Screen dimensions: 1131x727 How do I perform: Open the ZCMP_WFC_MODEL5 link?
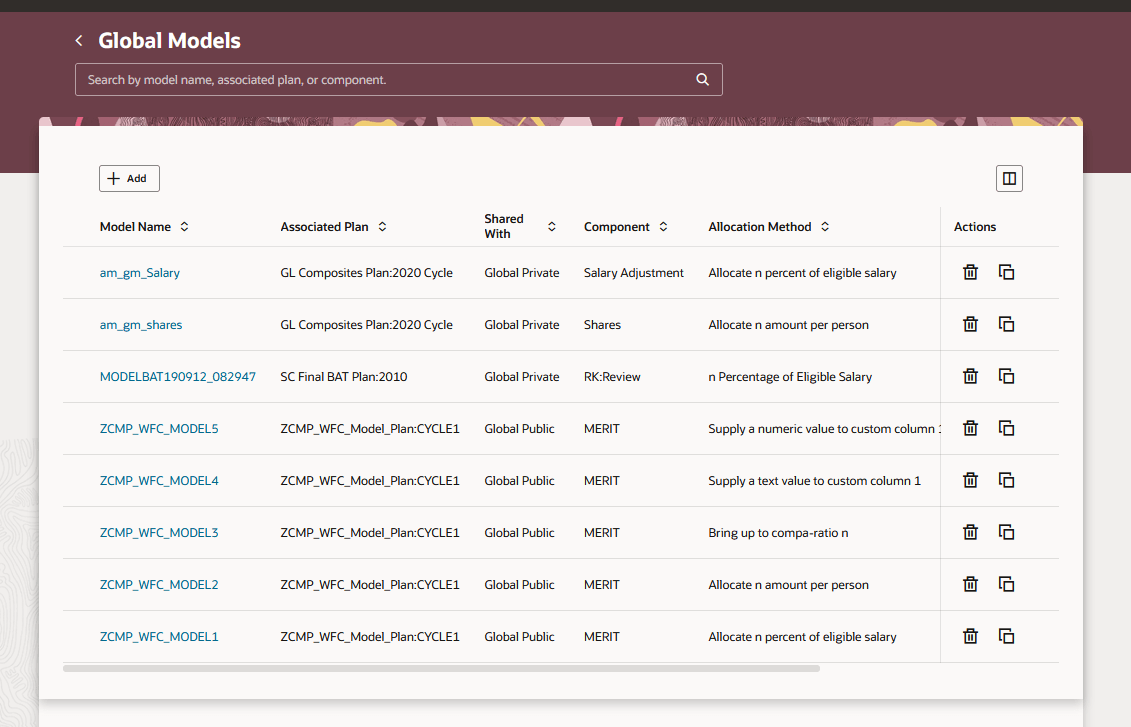[159, 428]
